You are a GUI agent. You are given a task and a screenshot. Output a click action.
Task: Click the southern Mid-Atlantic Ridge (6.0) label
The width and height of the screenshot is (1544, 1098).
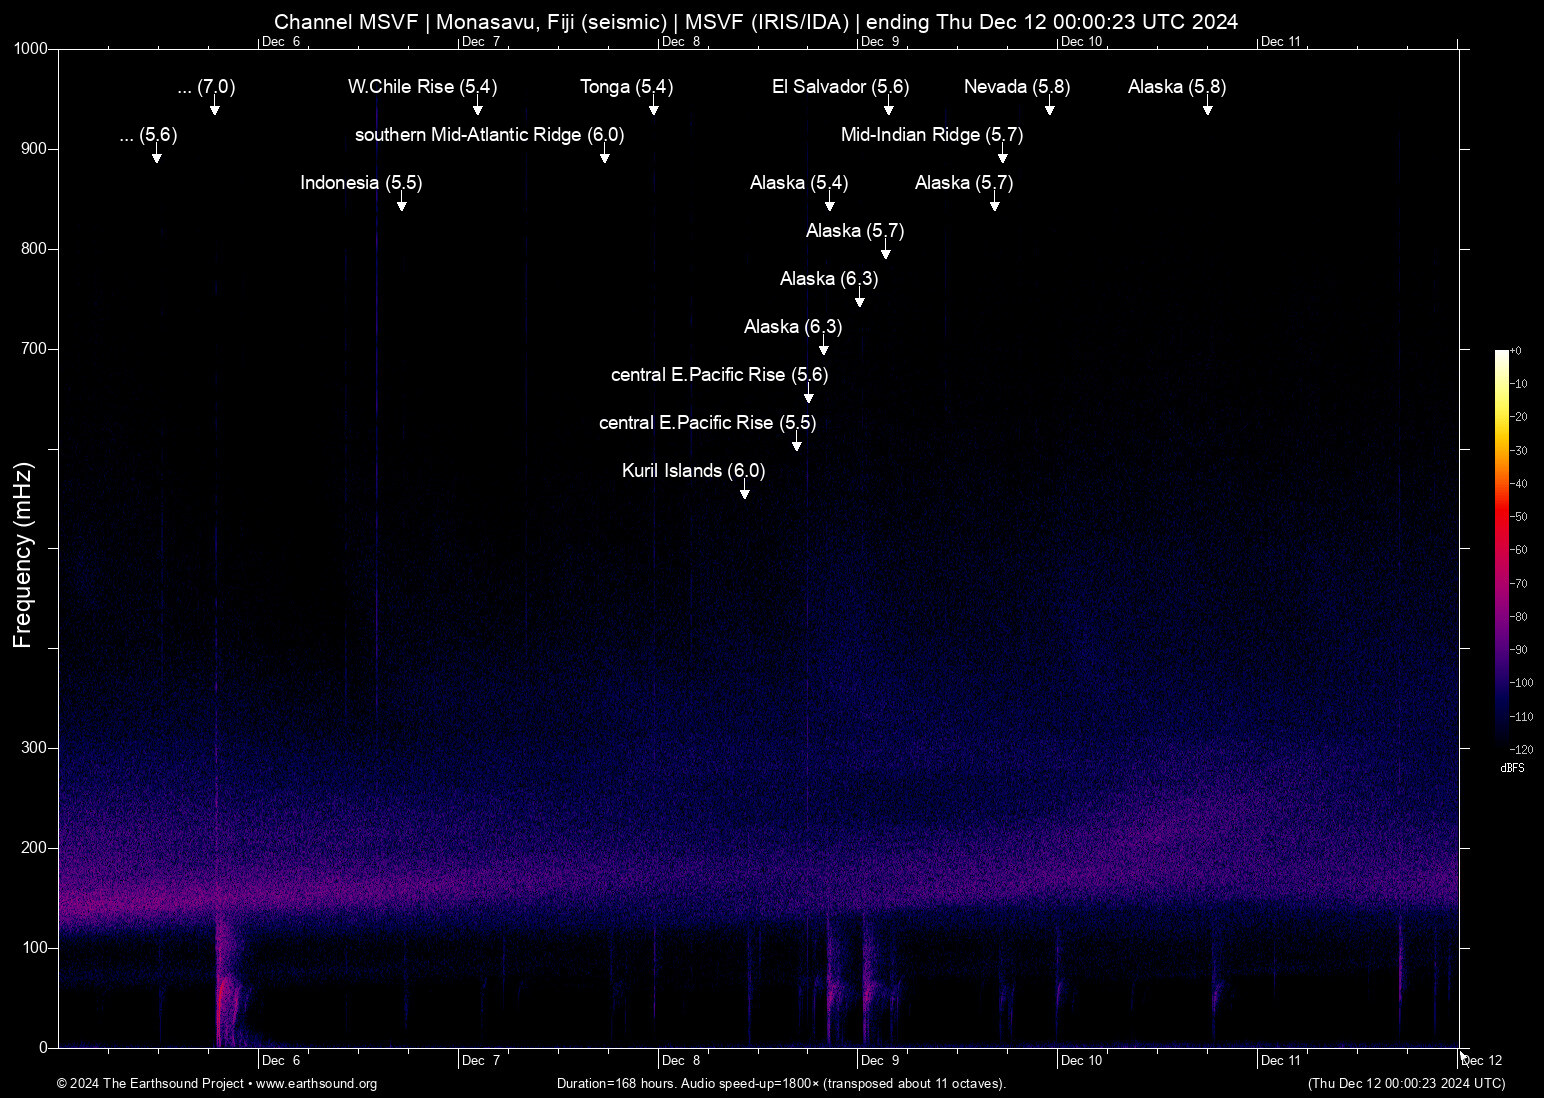coord(488,135)
